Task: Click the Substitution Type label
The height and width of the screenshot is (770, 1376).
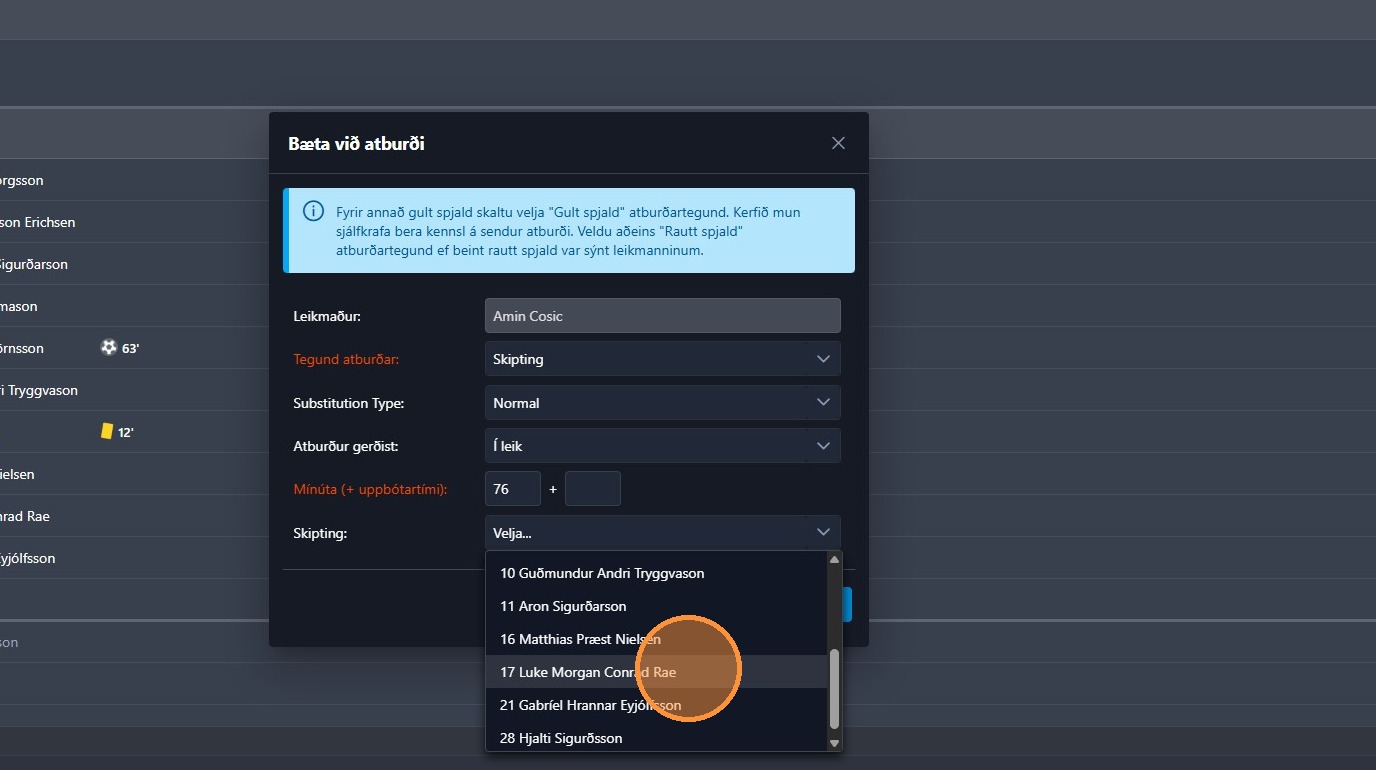Action: (348, 403)
